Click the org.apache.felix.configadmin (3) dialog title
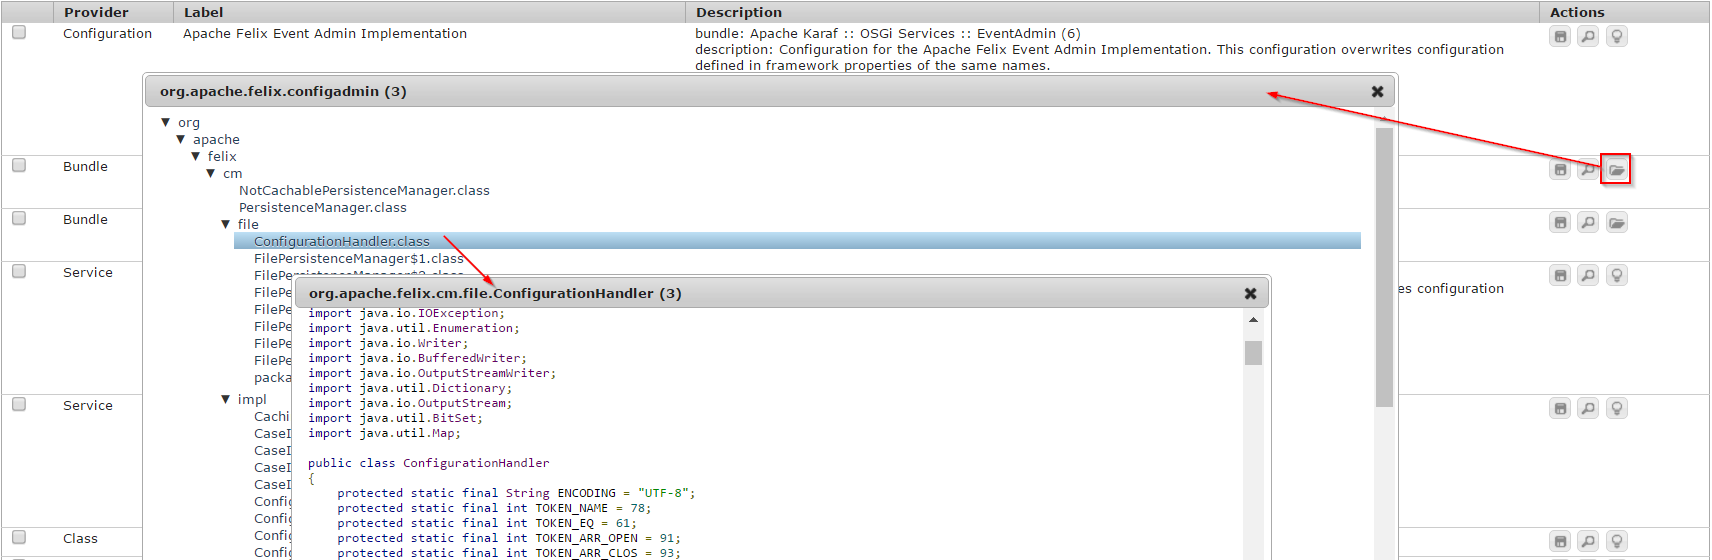1712x560 pixels. pyautogui.click(x=283, y=91)
